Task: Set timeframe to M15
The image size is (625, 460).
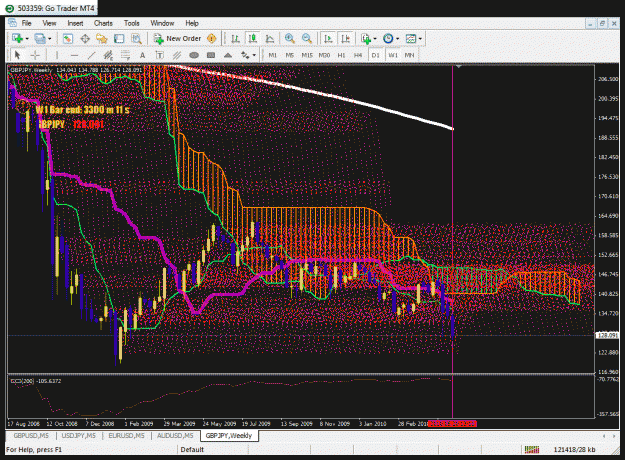Action: pos(307,55)
